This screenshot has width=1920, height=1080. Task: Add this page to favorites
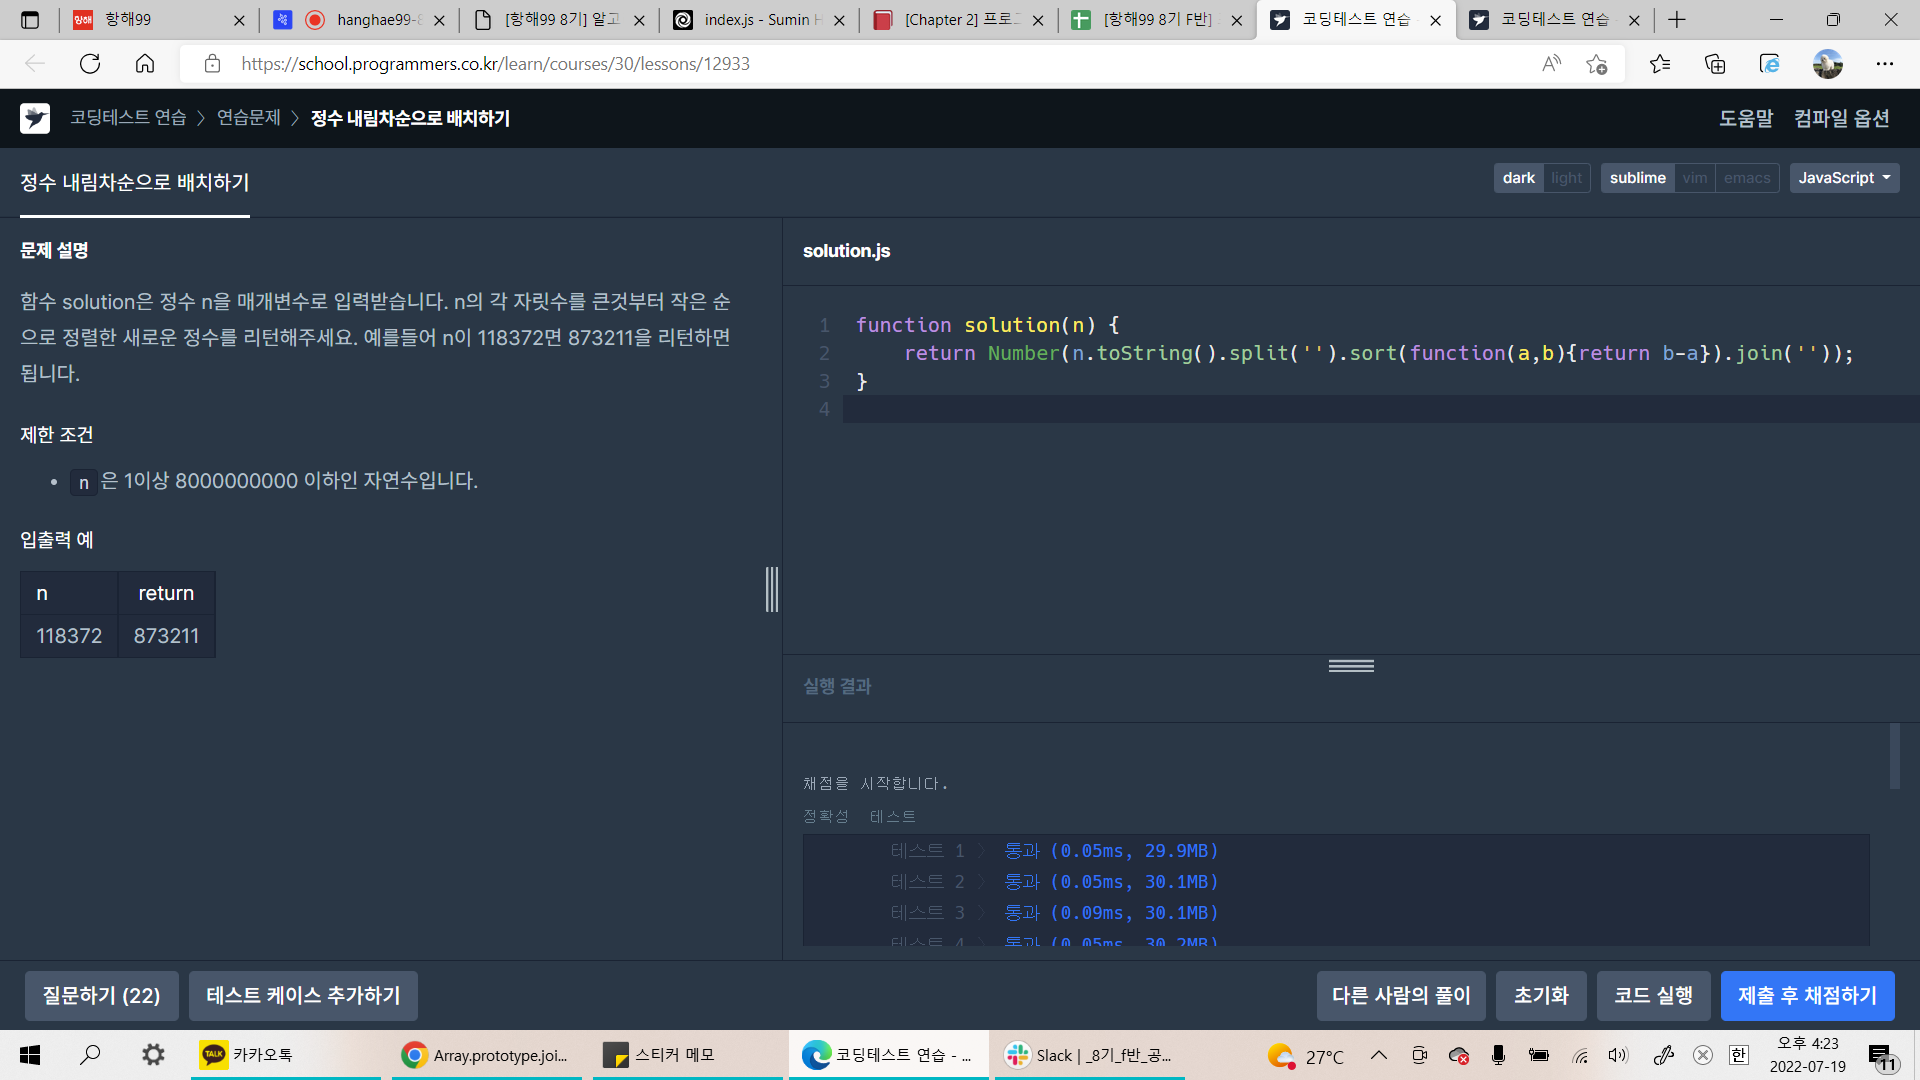coord(1596,64)
